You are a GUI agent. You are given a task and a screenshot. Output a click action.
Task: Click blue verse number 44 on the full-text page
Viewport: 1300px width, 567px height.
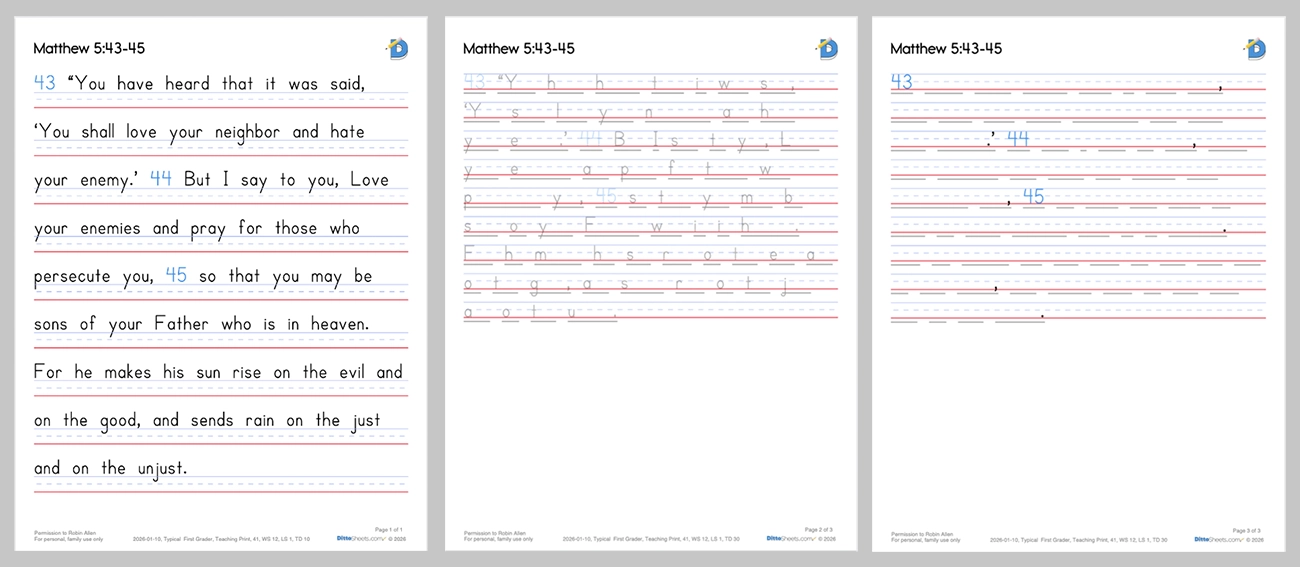click(162, 179)
